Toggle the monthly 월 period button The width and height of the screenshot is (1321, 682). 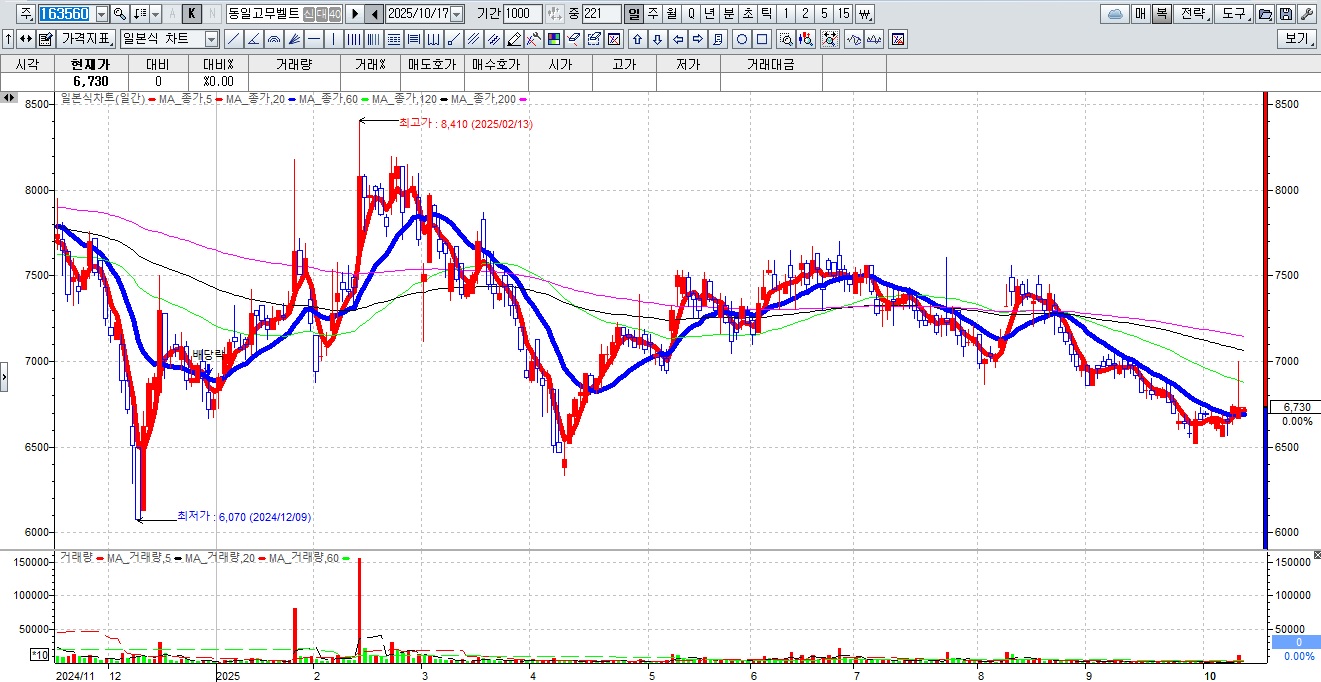(x=671, y=14)
